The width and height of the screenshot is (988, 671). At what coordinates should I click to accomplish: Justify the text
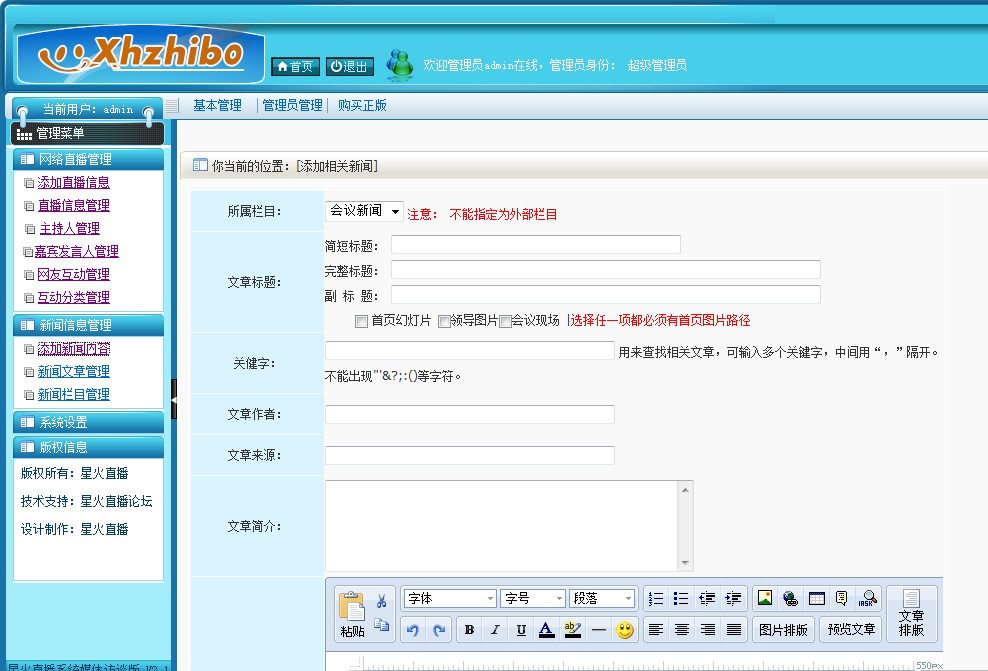coord(733,629)
